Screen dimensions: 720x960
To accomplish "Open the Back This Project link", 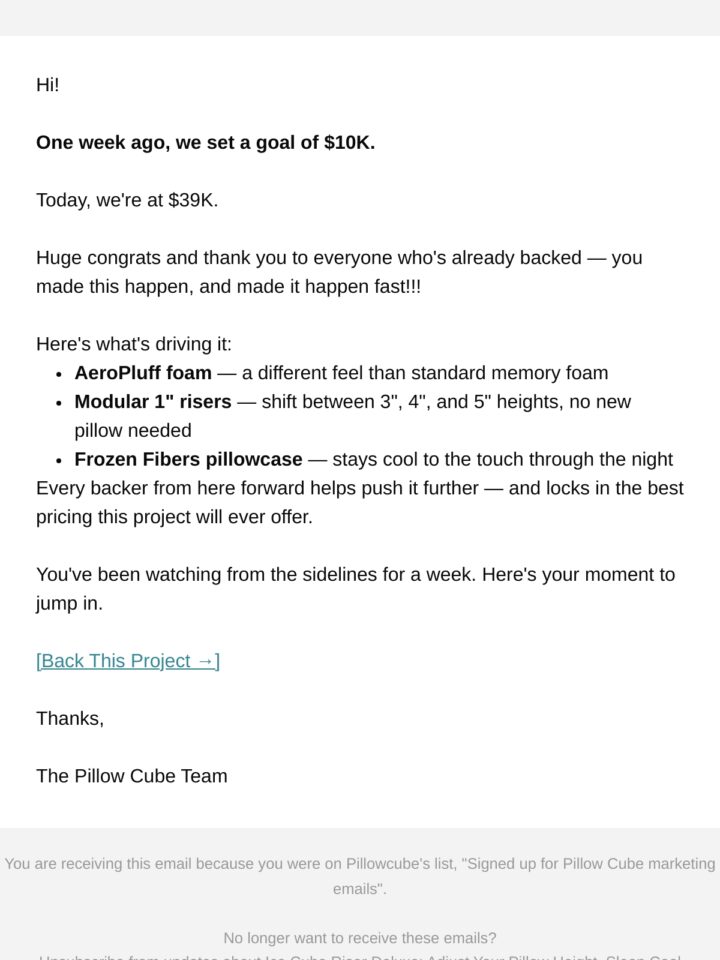I will click(127, 661).
